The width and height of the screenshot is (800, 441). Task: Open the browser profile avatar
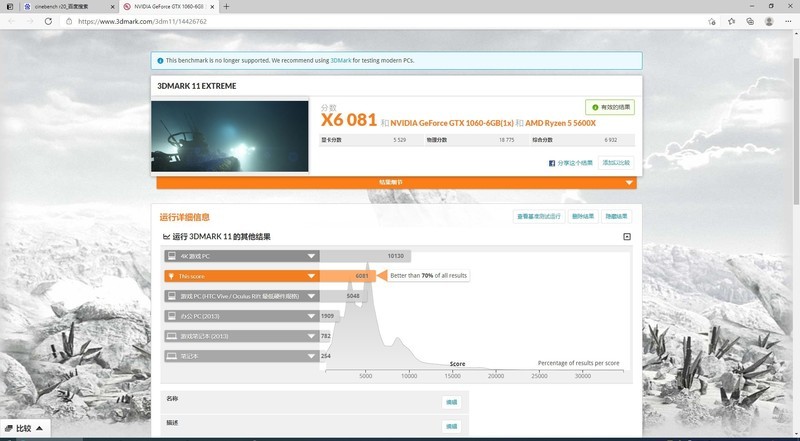pos(769,21)
